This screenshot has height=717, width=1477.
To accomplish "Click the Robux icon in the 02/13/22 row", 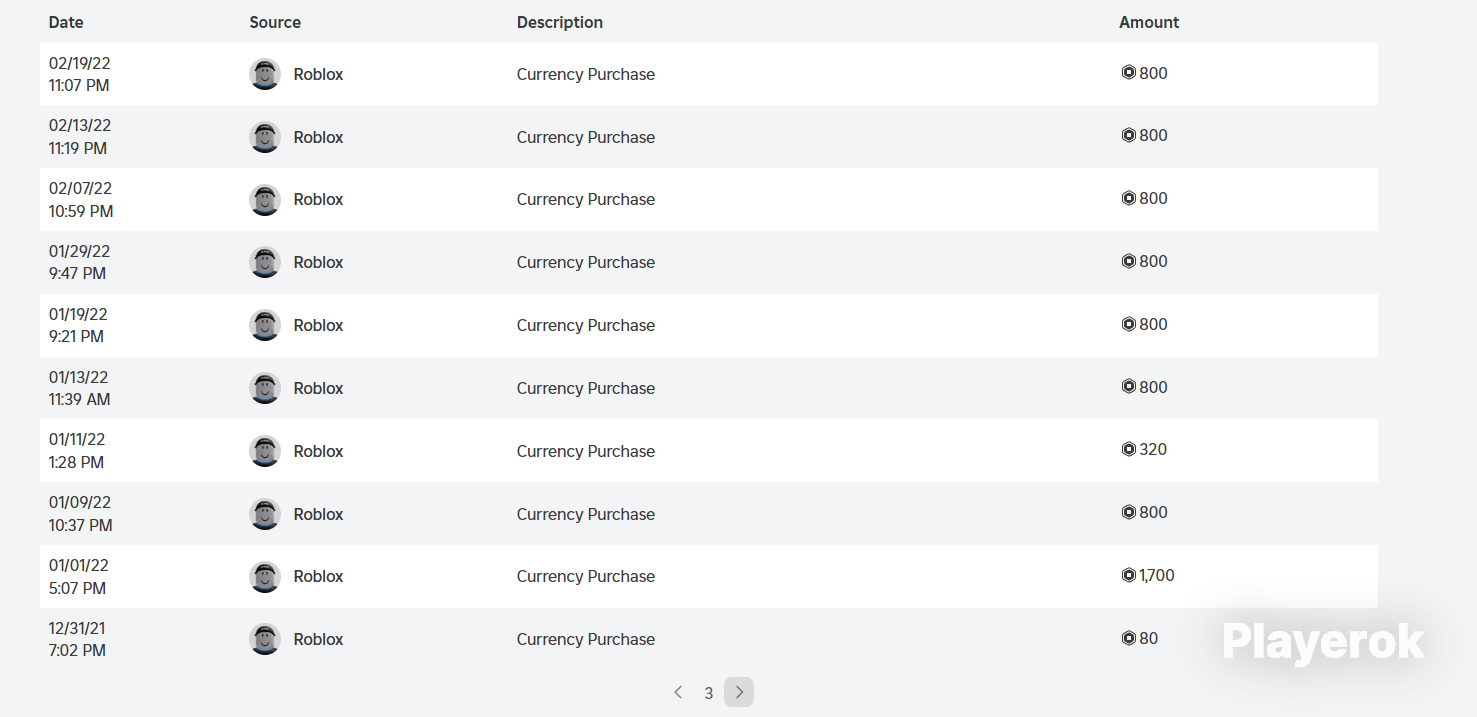I will click(1129, 135).
